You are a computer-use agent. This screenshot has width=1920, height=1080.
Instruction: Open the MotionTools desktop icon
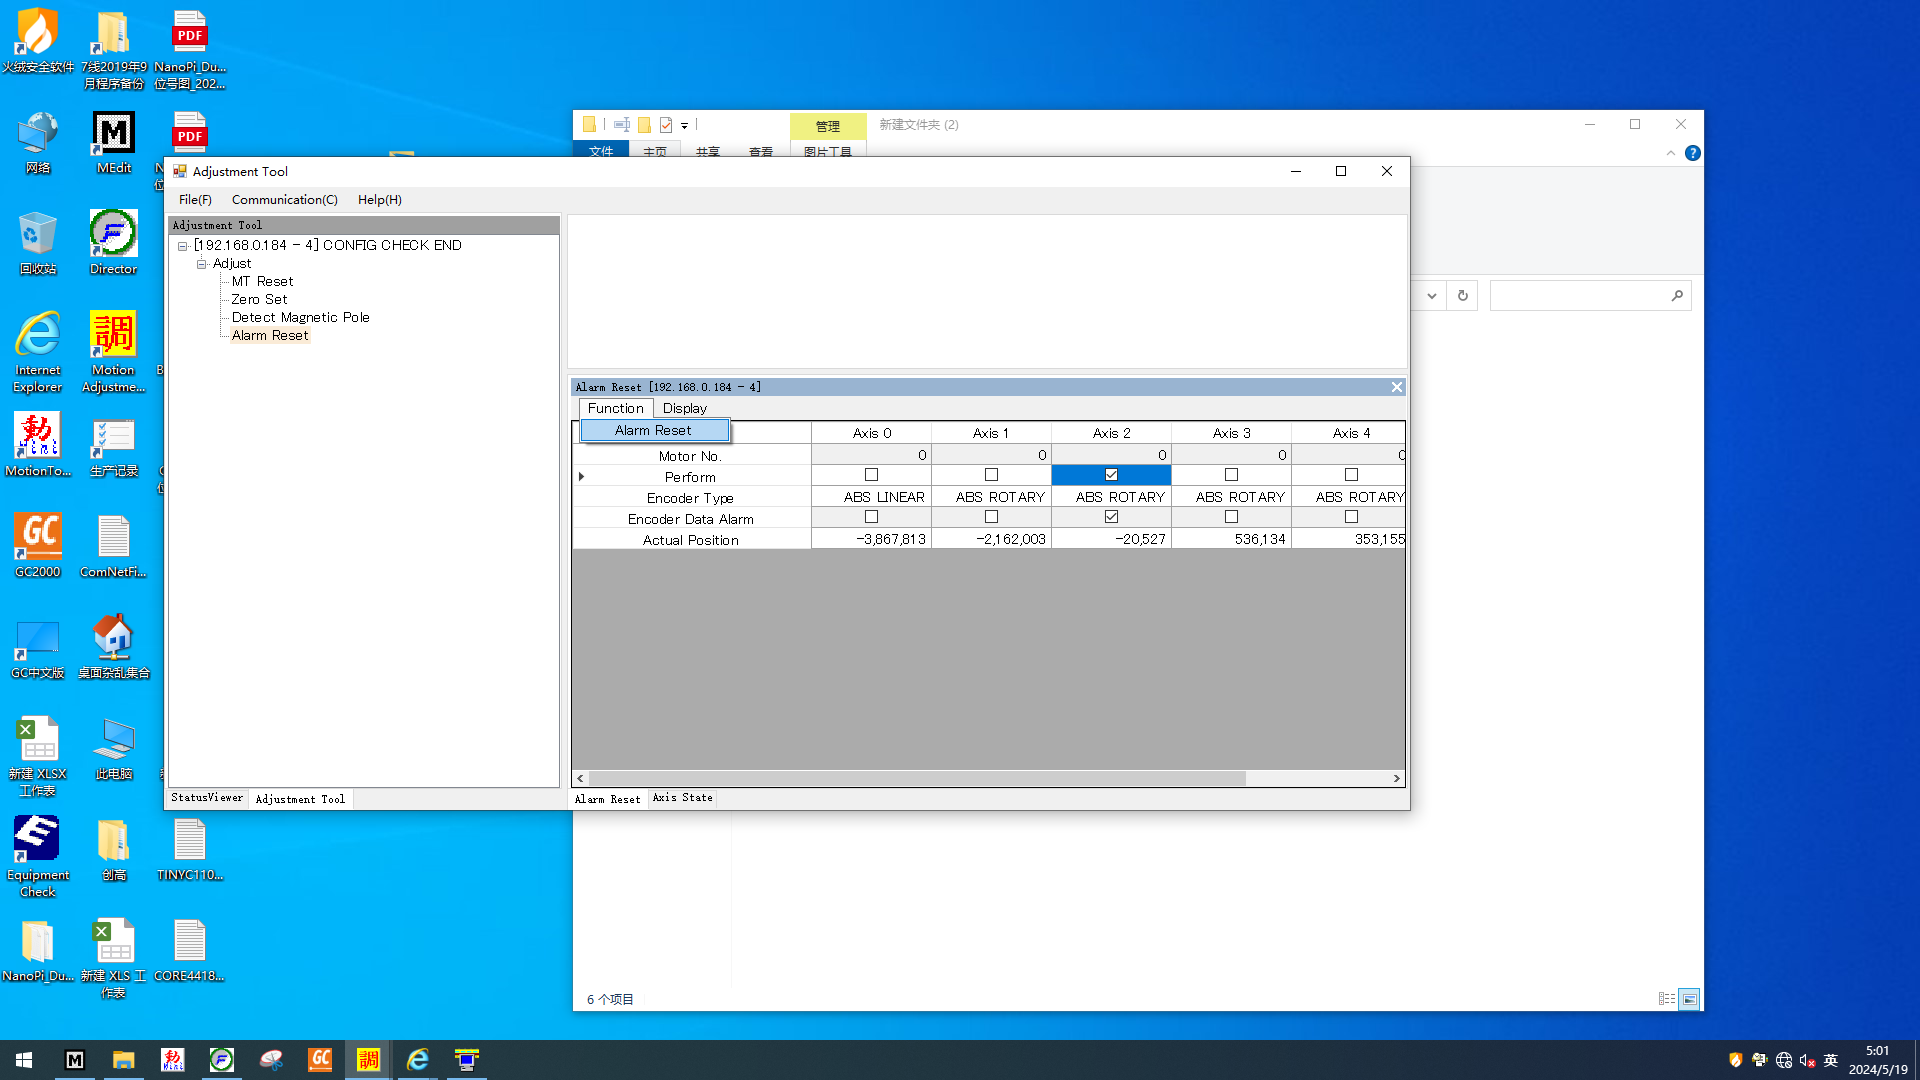(x=38, y=438)
